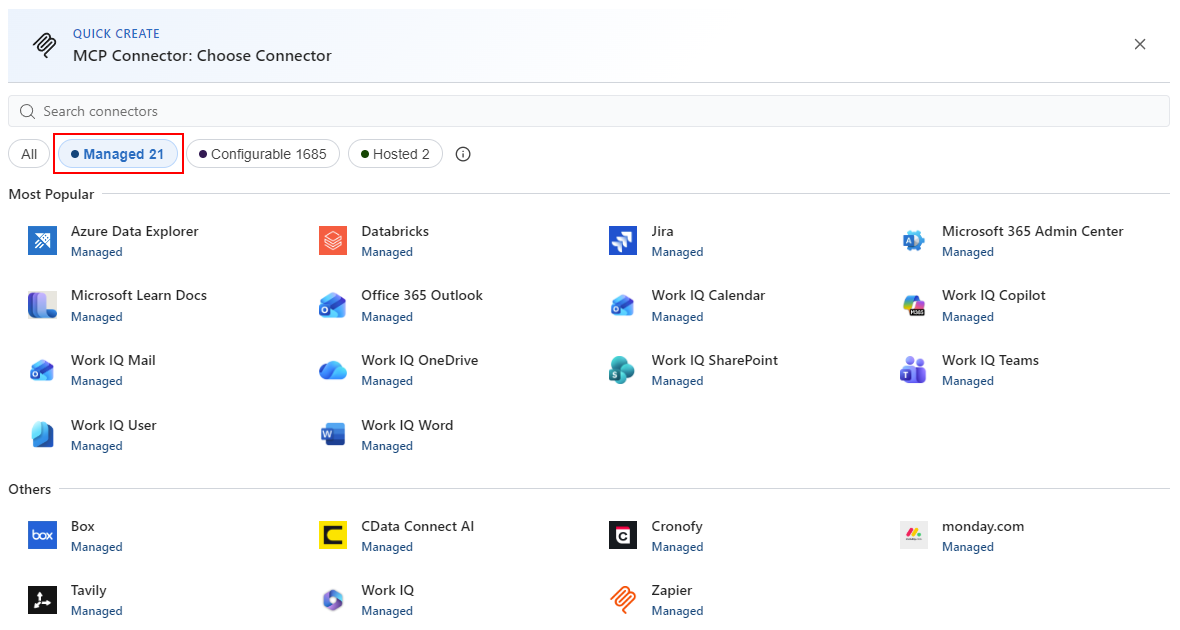The height and width of the screenshot is (630, 1180).
Task: Click the CData Connect AI icon
Action: pyautogui.click(x=333, y=535)
